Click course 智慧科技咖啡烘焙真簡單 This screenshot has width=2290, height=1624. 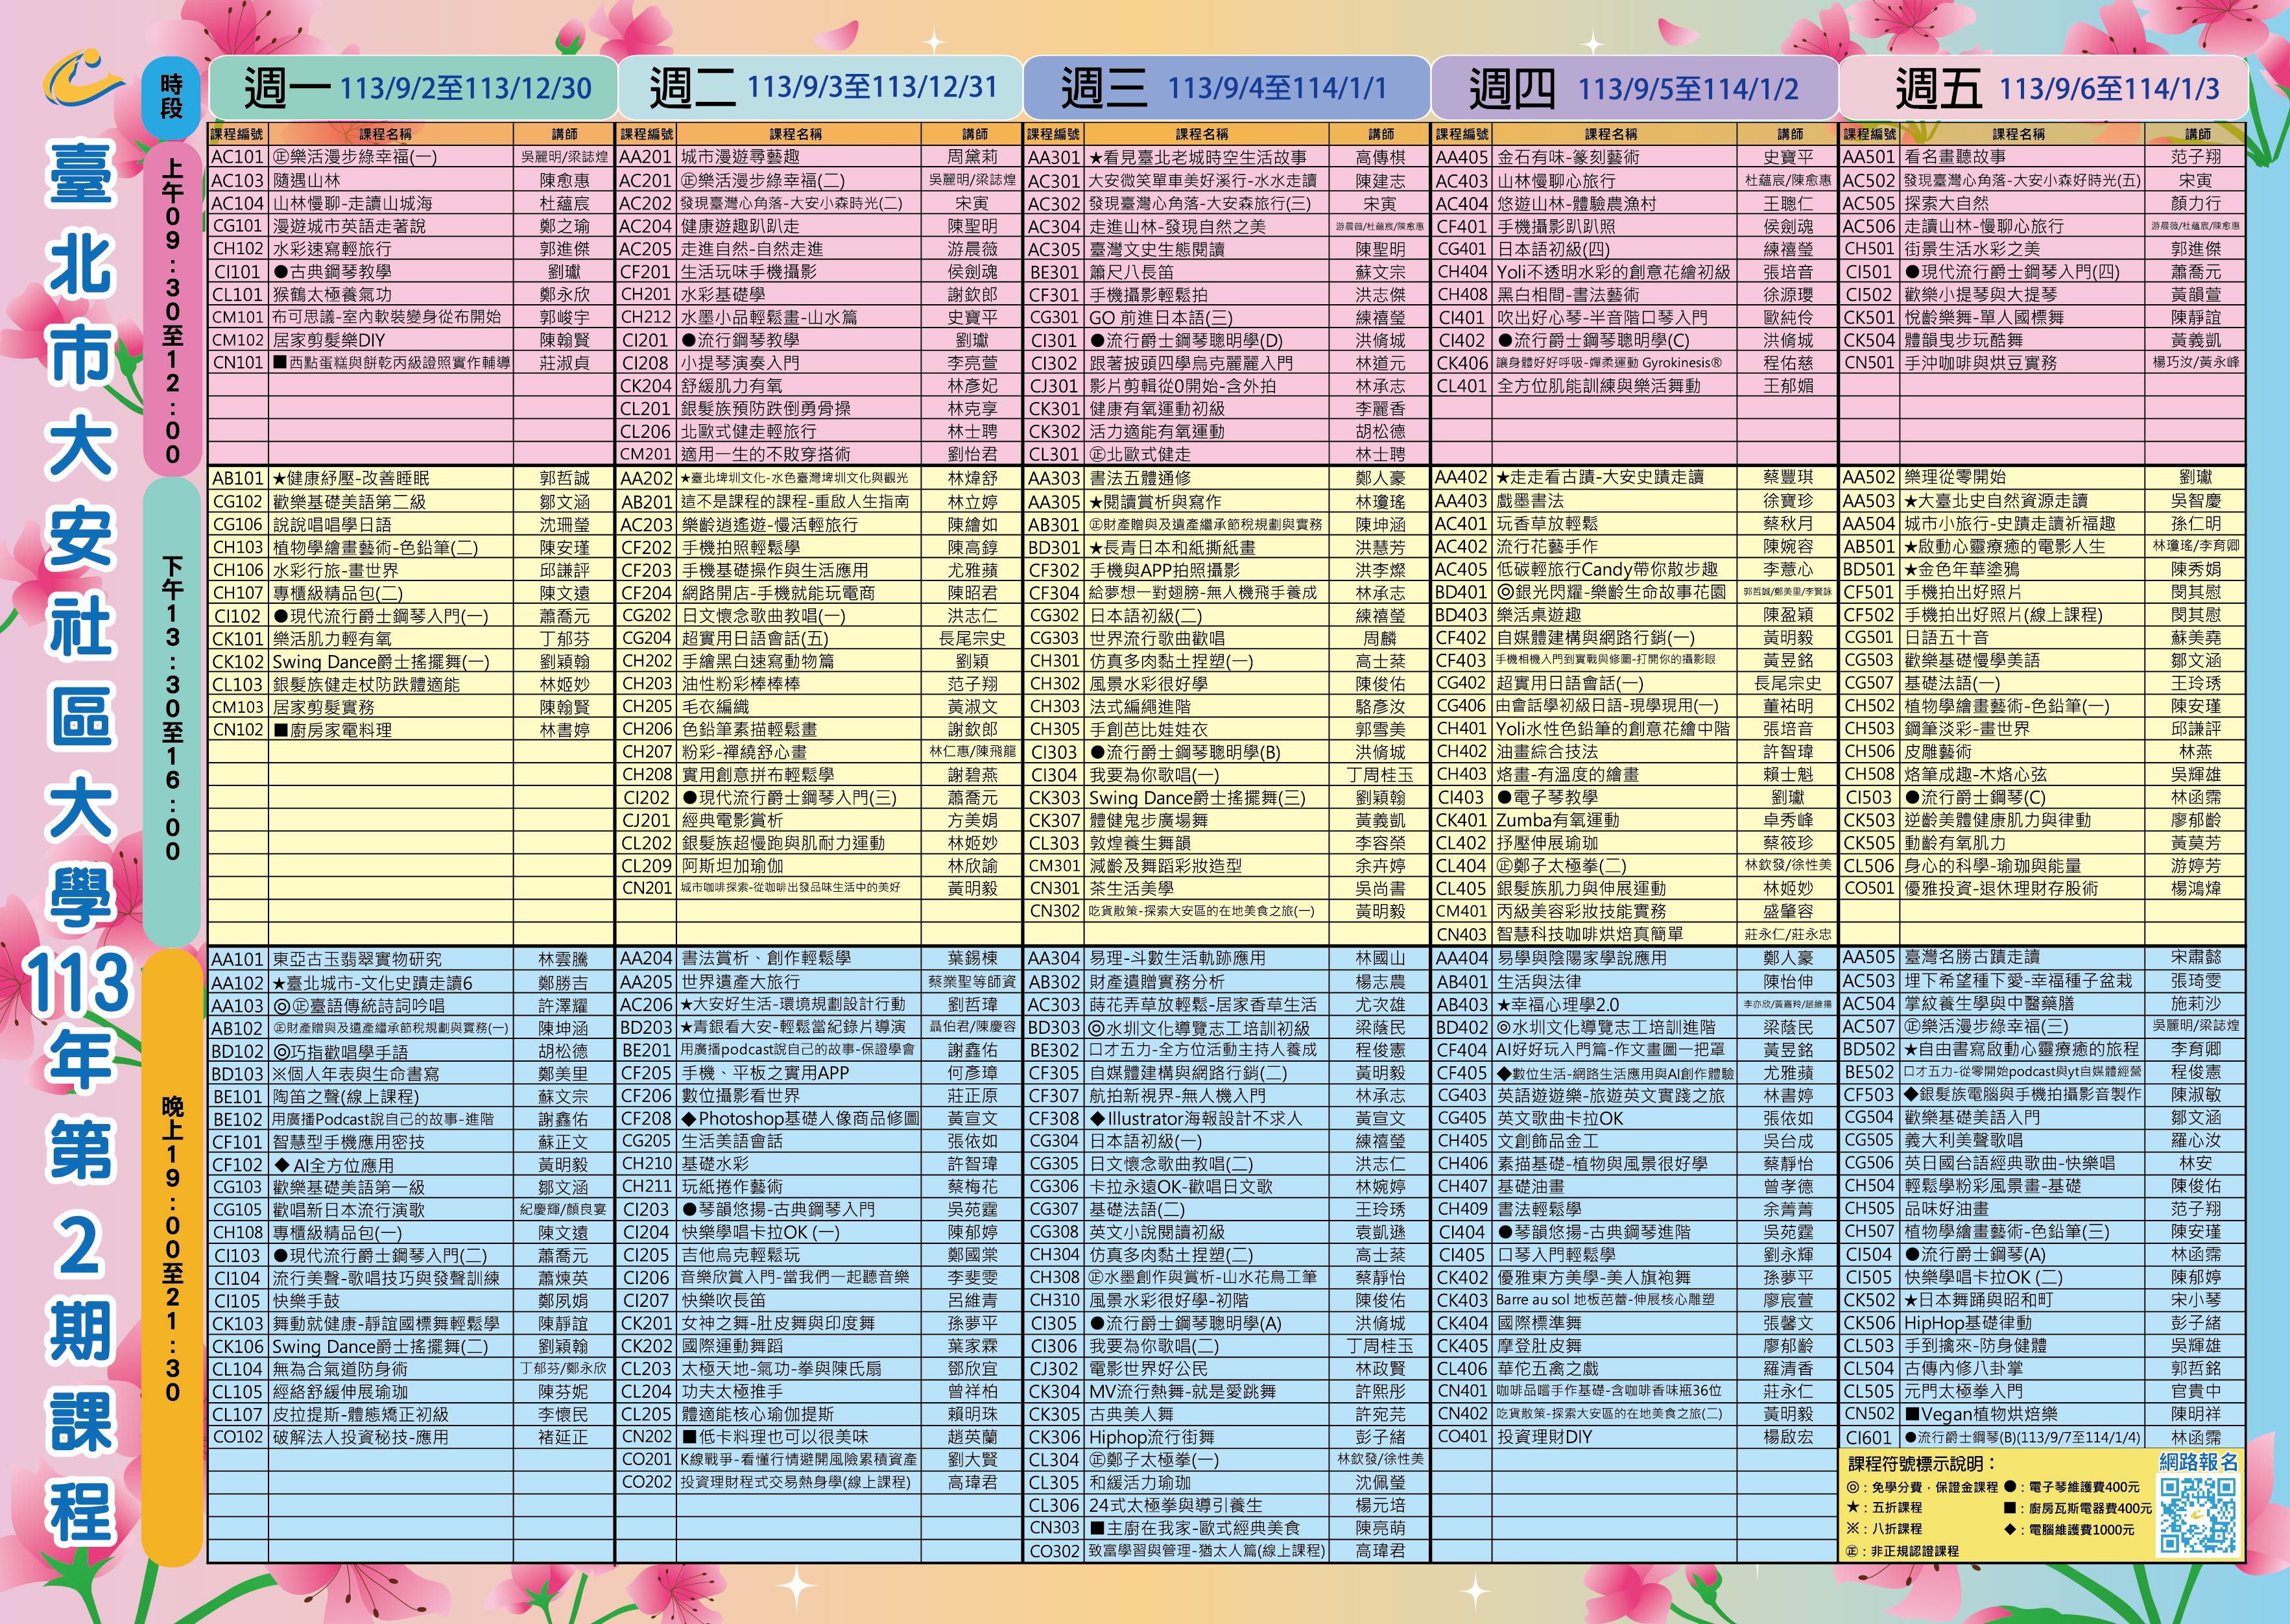point(1590,934)
